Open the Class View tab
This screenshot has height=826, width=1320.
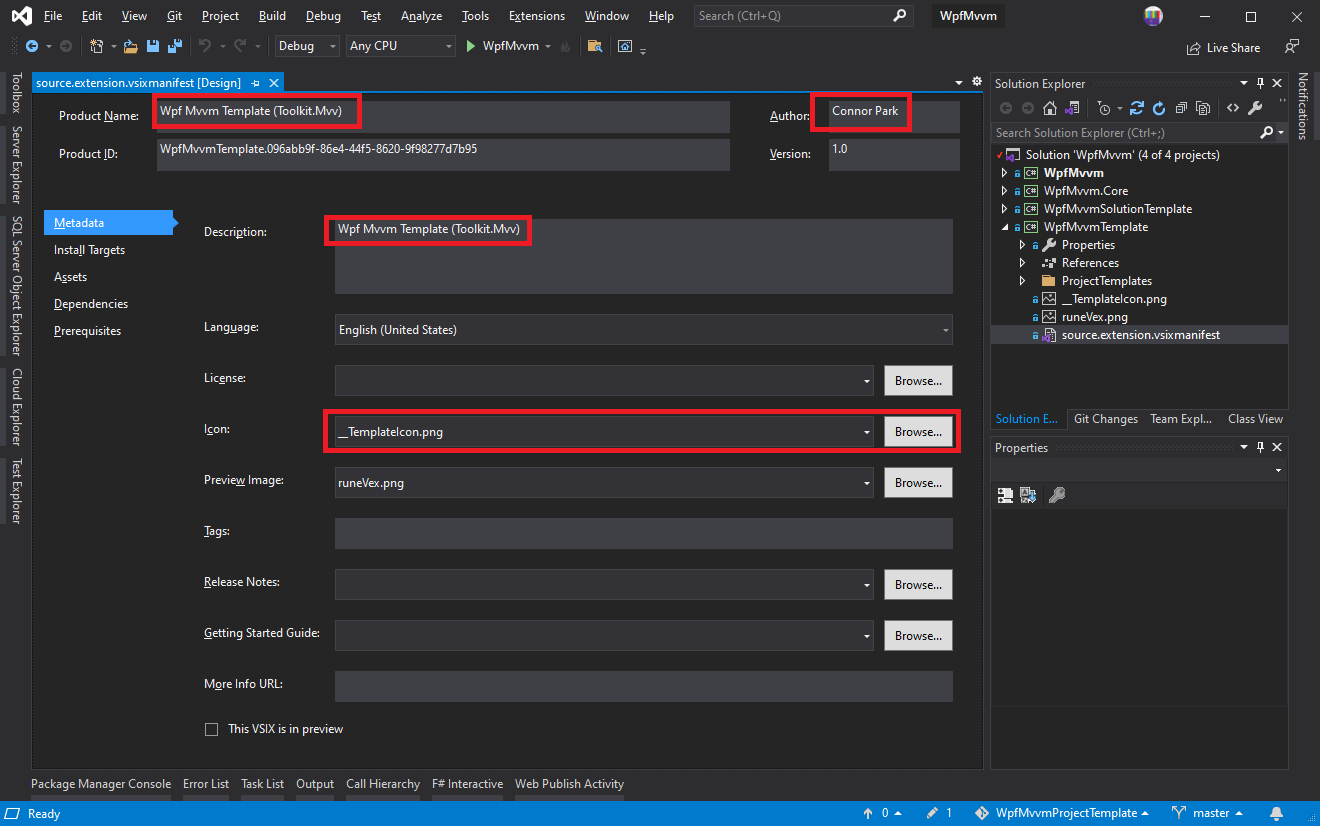coord(1255,419)
